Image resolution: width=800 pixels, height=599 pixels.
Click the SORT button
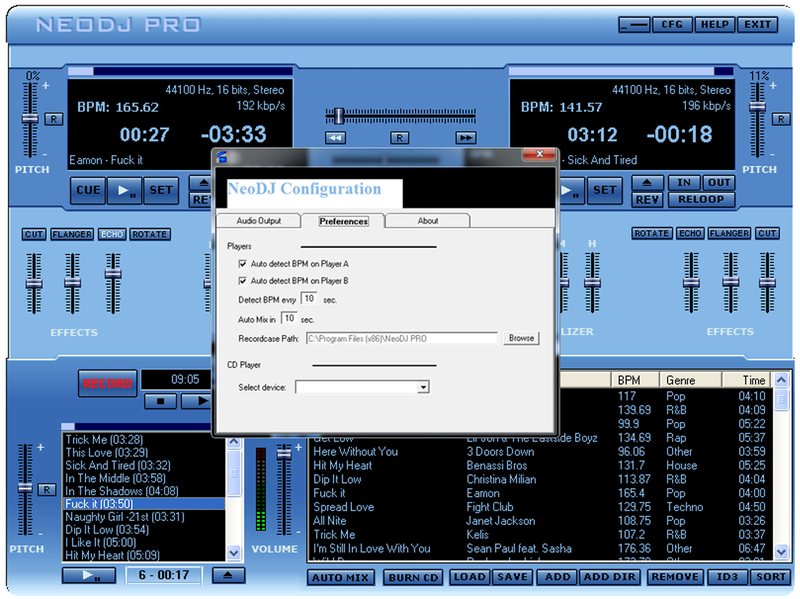point(770,577)
